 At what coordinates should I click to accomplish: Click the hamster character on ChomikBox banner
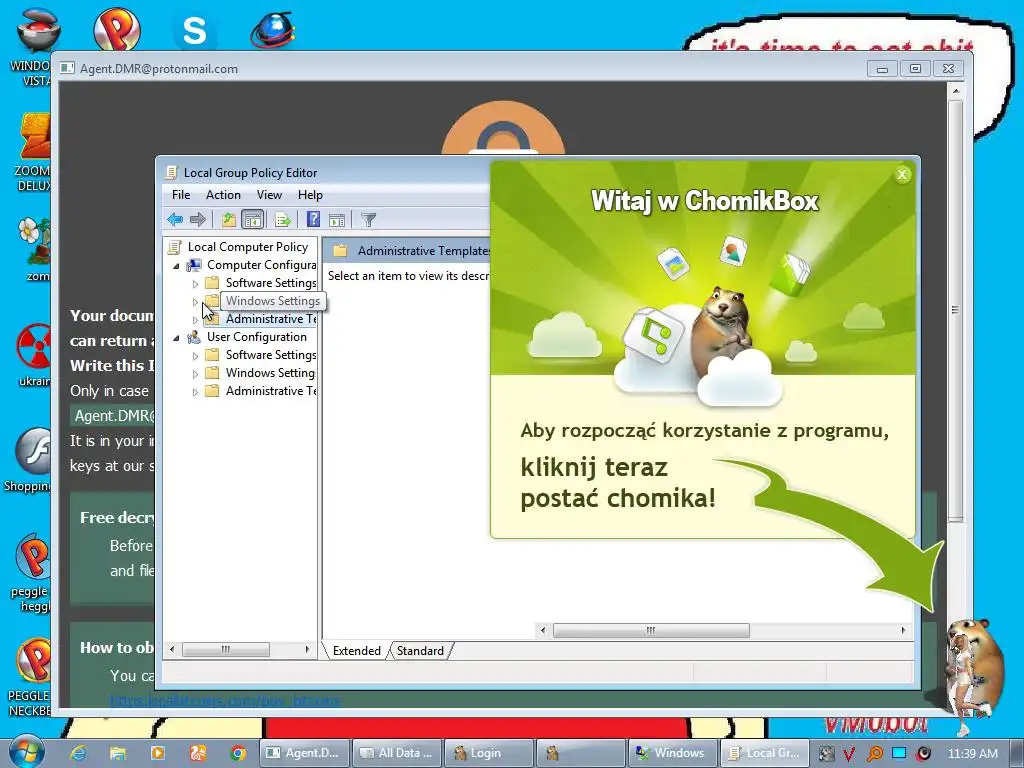tap(723, 331)
